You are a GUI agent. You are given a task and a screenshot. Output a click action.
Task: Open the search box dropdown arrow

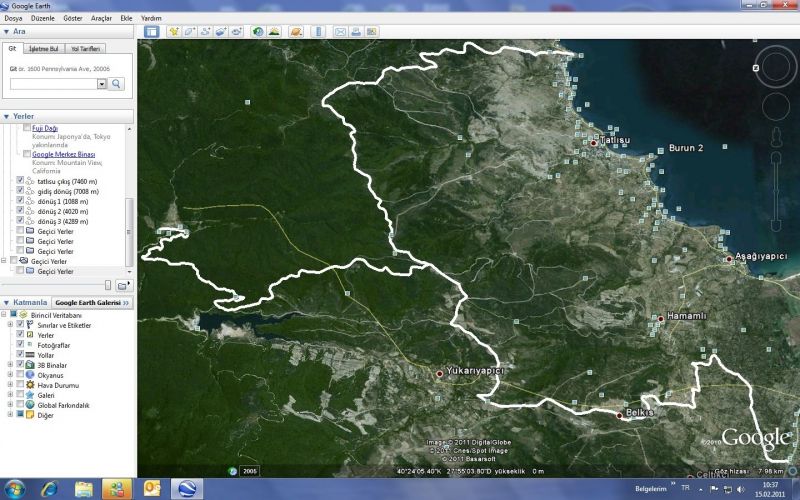102,84
